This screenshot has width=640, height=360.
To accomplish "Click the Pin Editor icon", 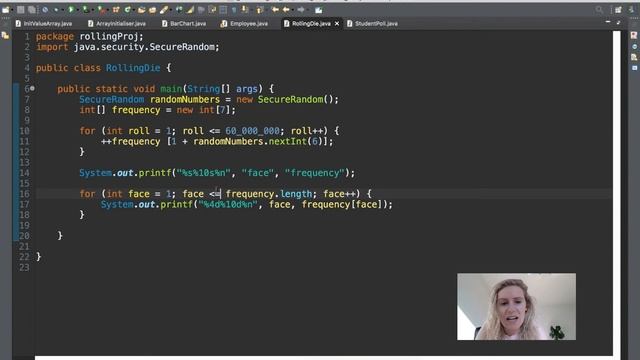I will point(318,10).
